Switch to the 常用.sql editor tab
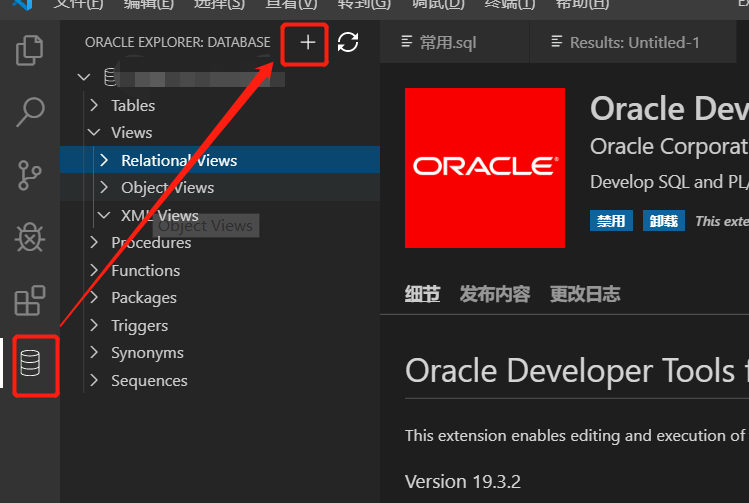Image resolution: width=749 pixels, height=503 pixels. 454,43
